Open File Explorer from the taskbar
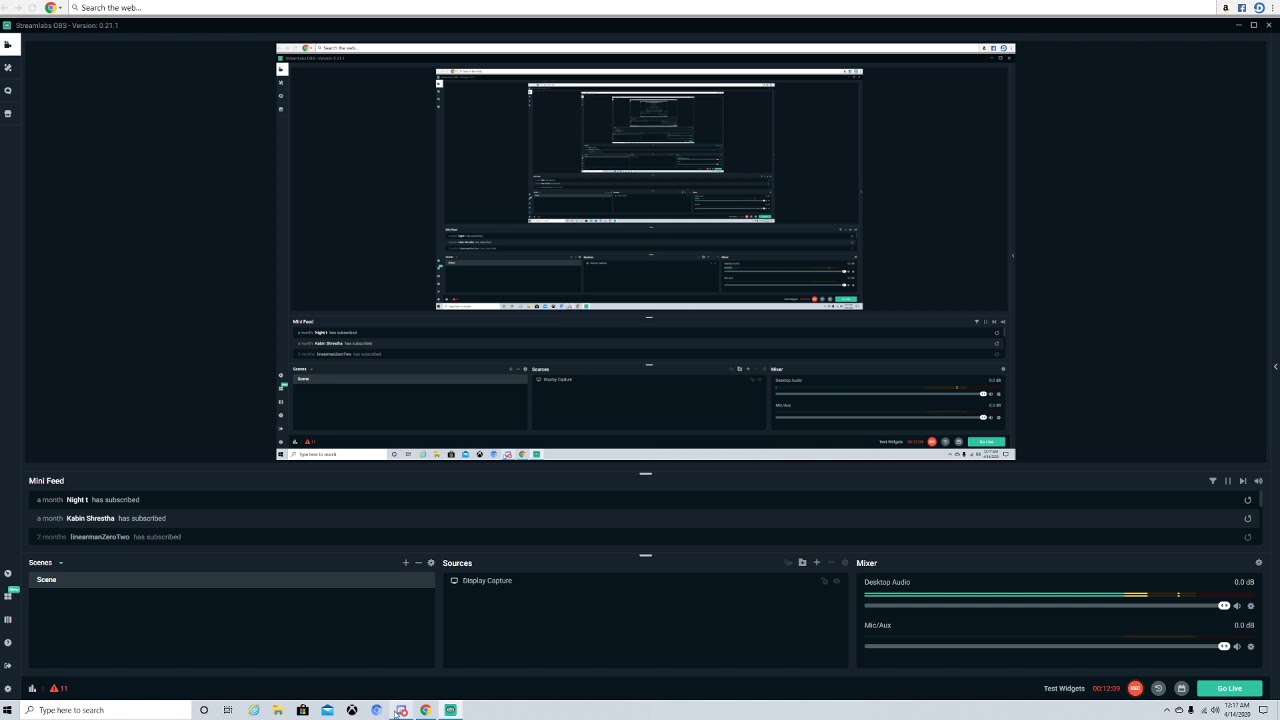Image resolution: width=1280 pixels, height=720 pixels. 278,710
